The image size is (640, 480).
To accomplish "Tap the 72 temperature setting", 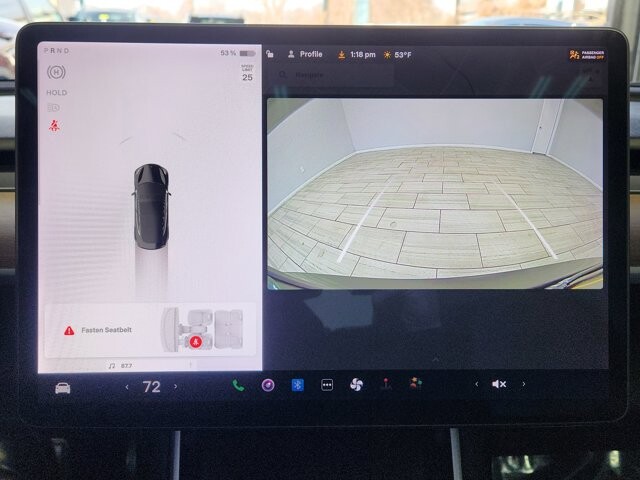I will pos(151,387).
